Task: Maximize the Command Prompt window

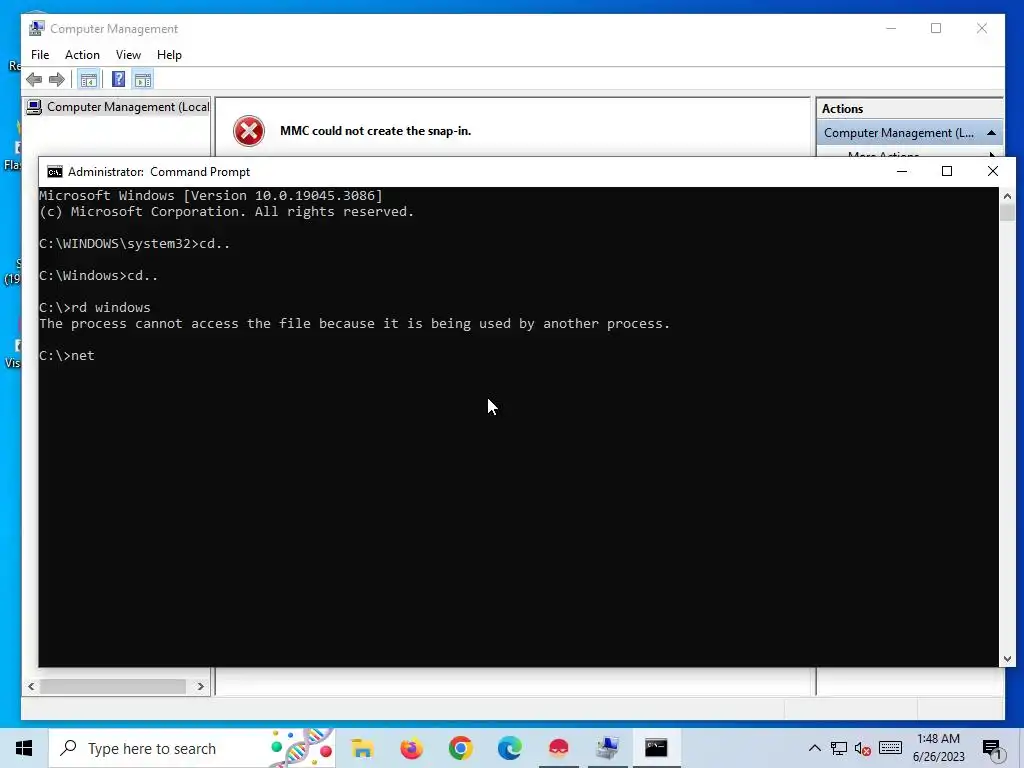Action: [x=947, y=171]
